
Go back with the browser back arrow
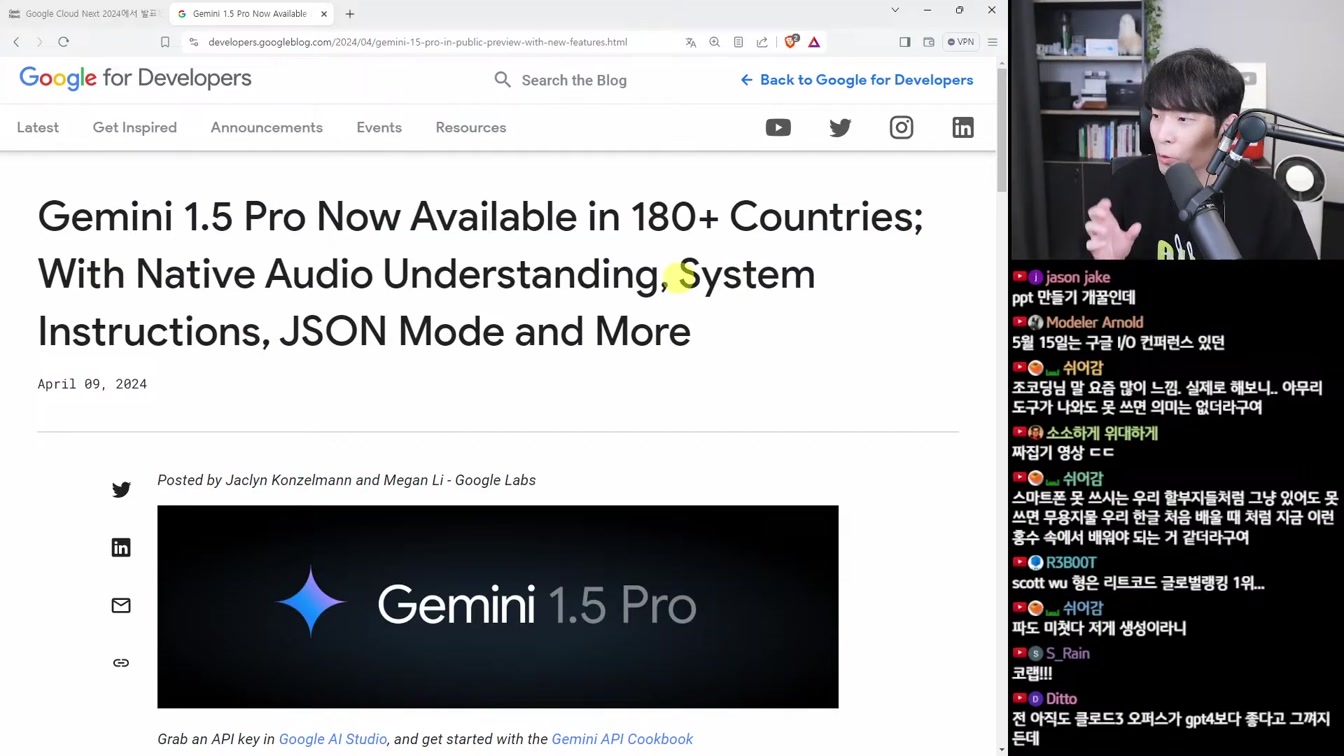click(16, 42)
